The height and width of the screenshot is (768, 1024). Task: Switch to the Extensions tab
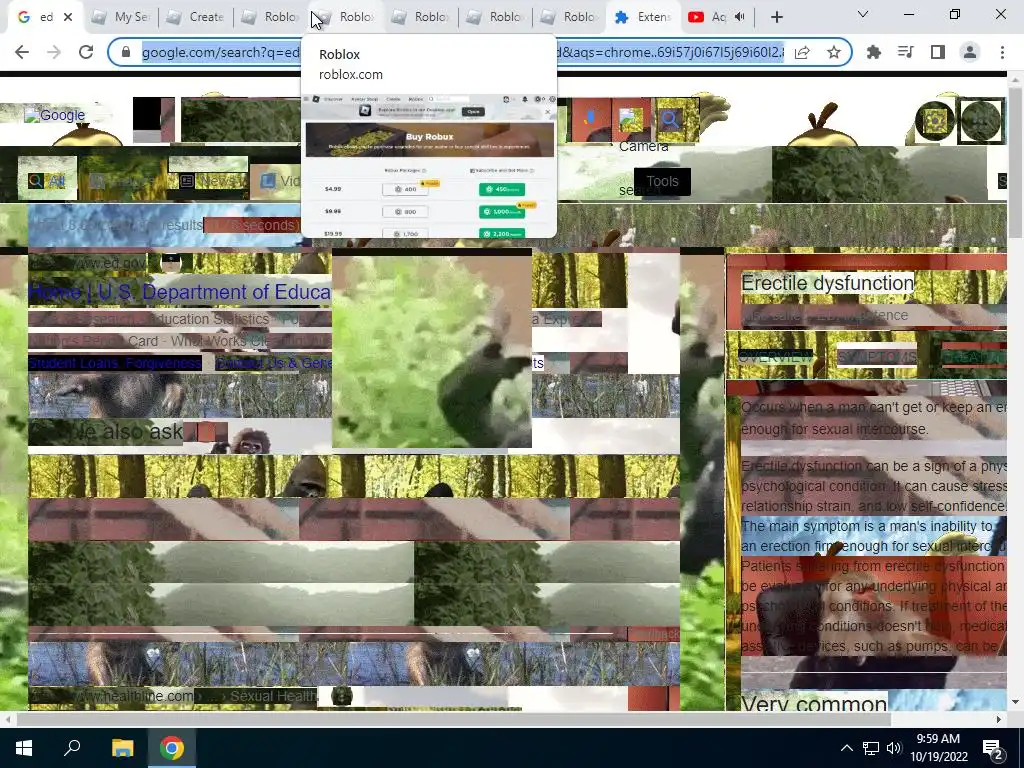pyautogui.click(x=643, y=17)
